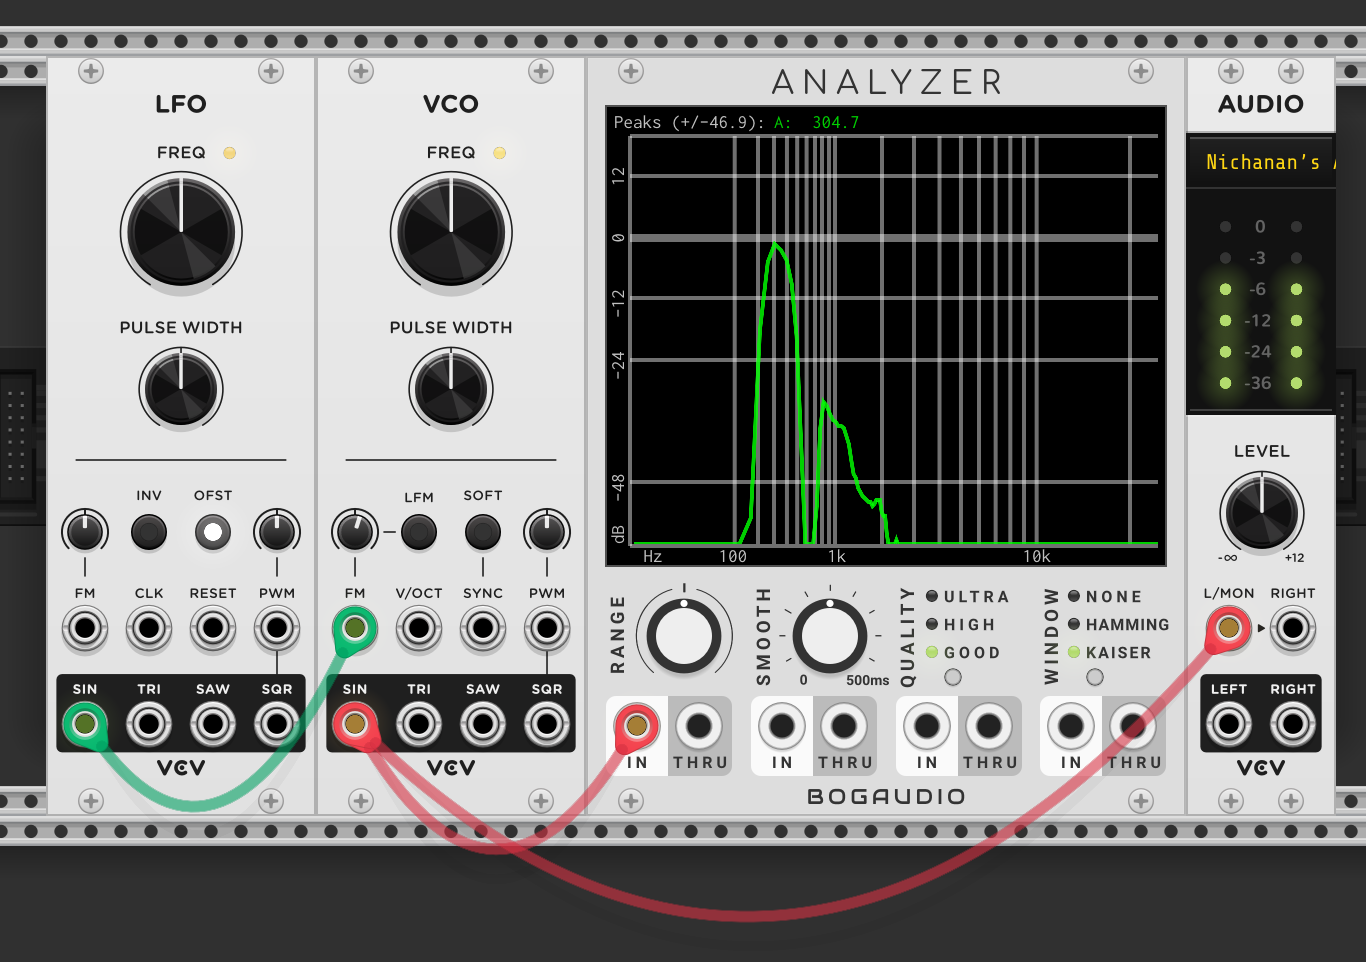Click the LFO CLK input jack
The width and height of the screenshot is (1366, 962).
(x=149, y=629)
